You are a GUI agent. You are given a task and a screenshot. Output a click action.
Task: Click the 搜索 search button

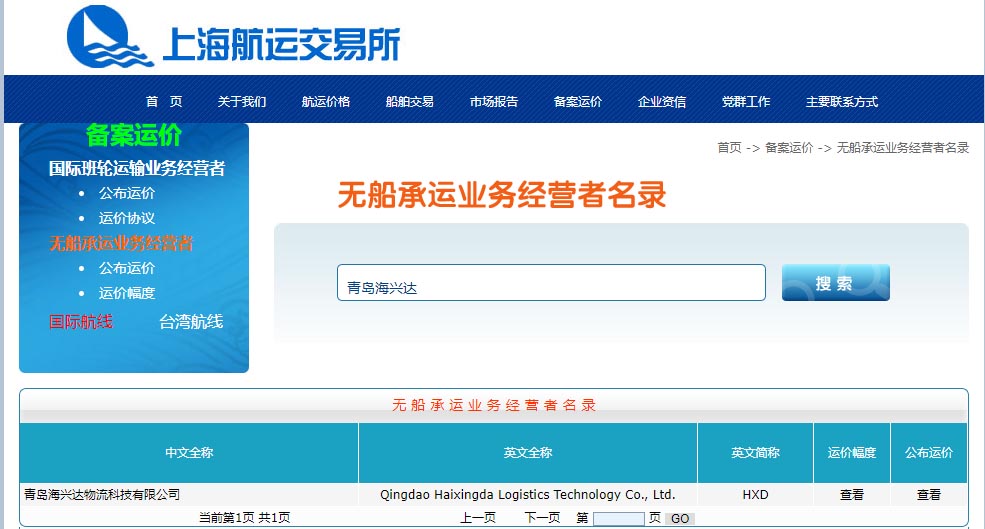tap(835, 283)
